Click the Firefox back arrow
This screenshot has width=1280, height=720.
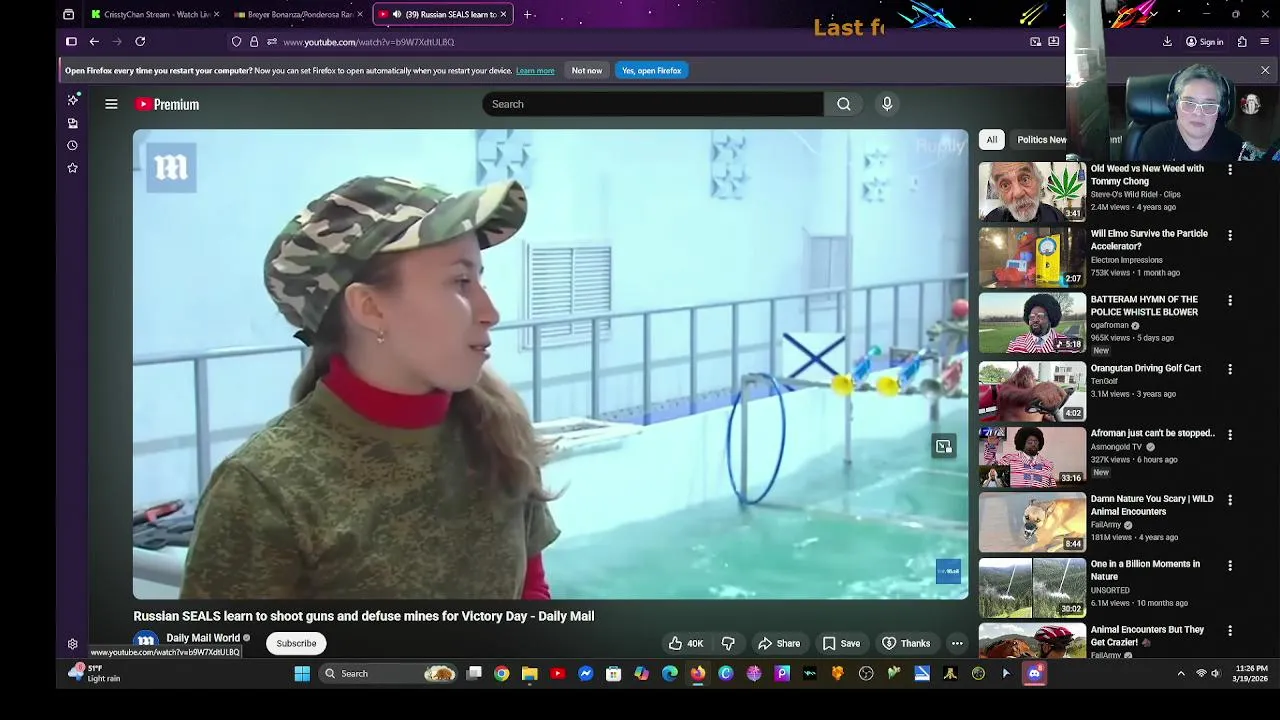coord(94,42)
